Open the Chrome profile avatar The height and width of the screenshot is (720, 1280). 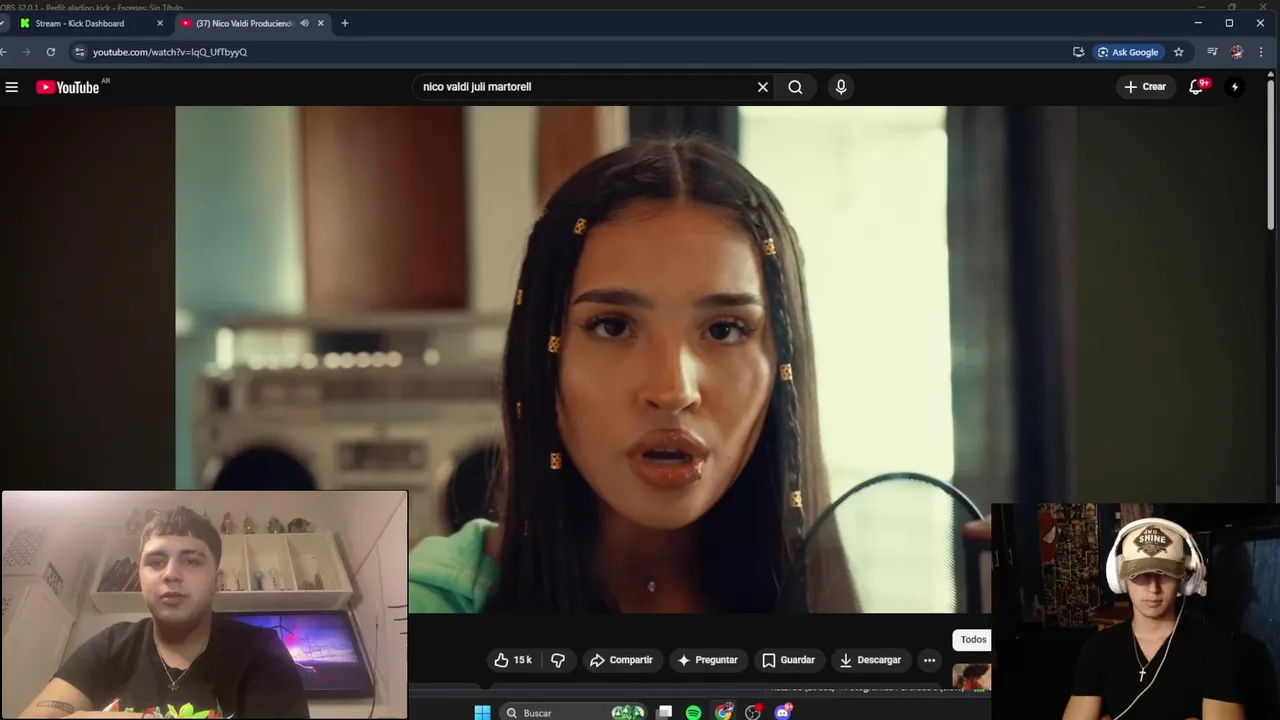(1237, 52)
